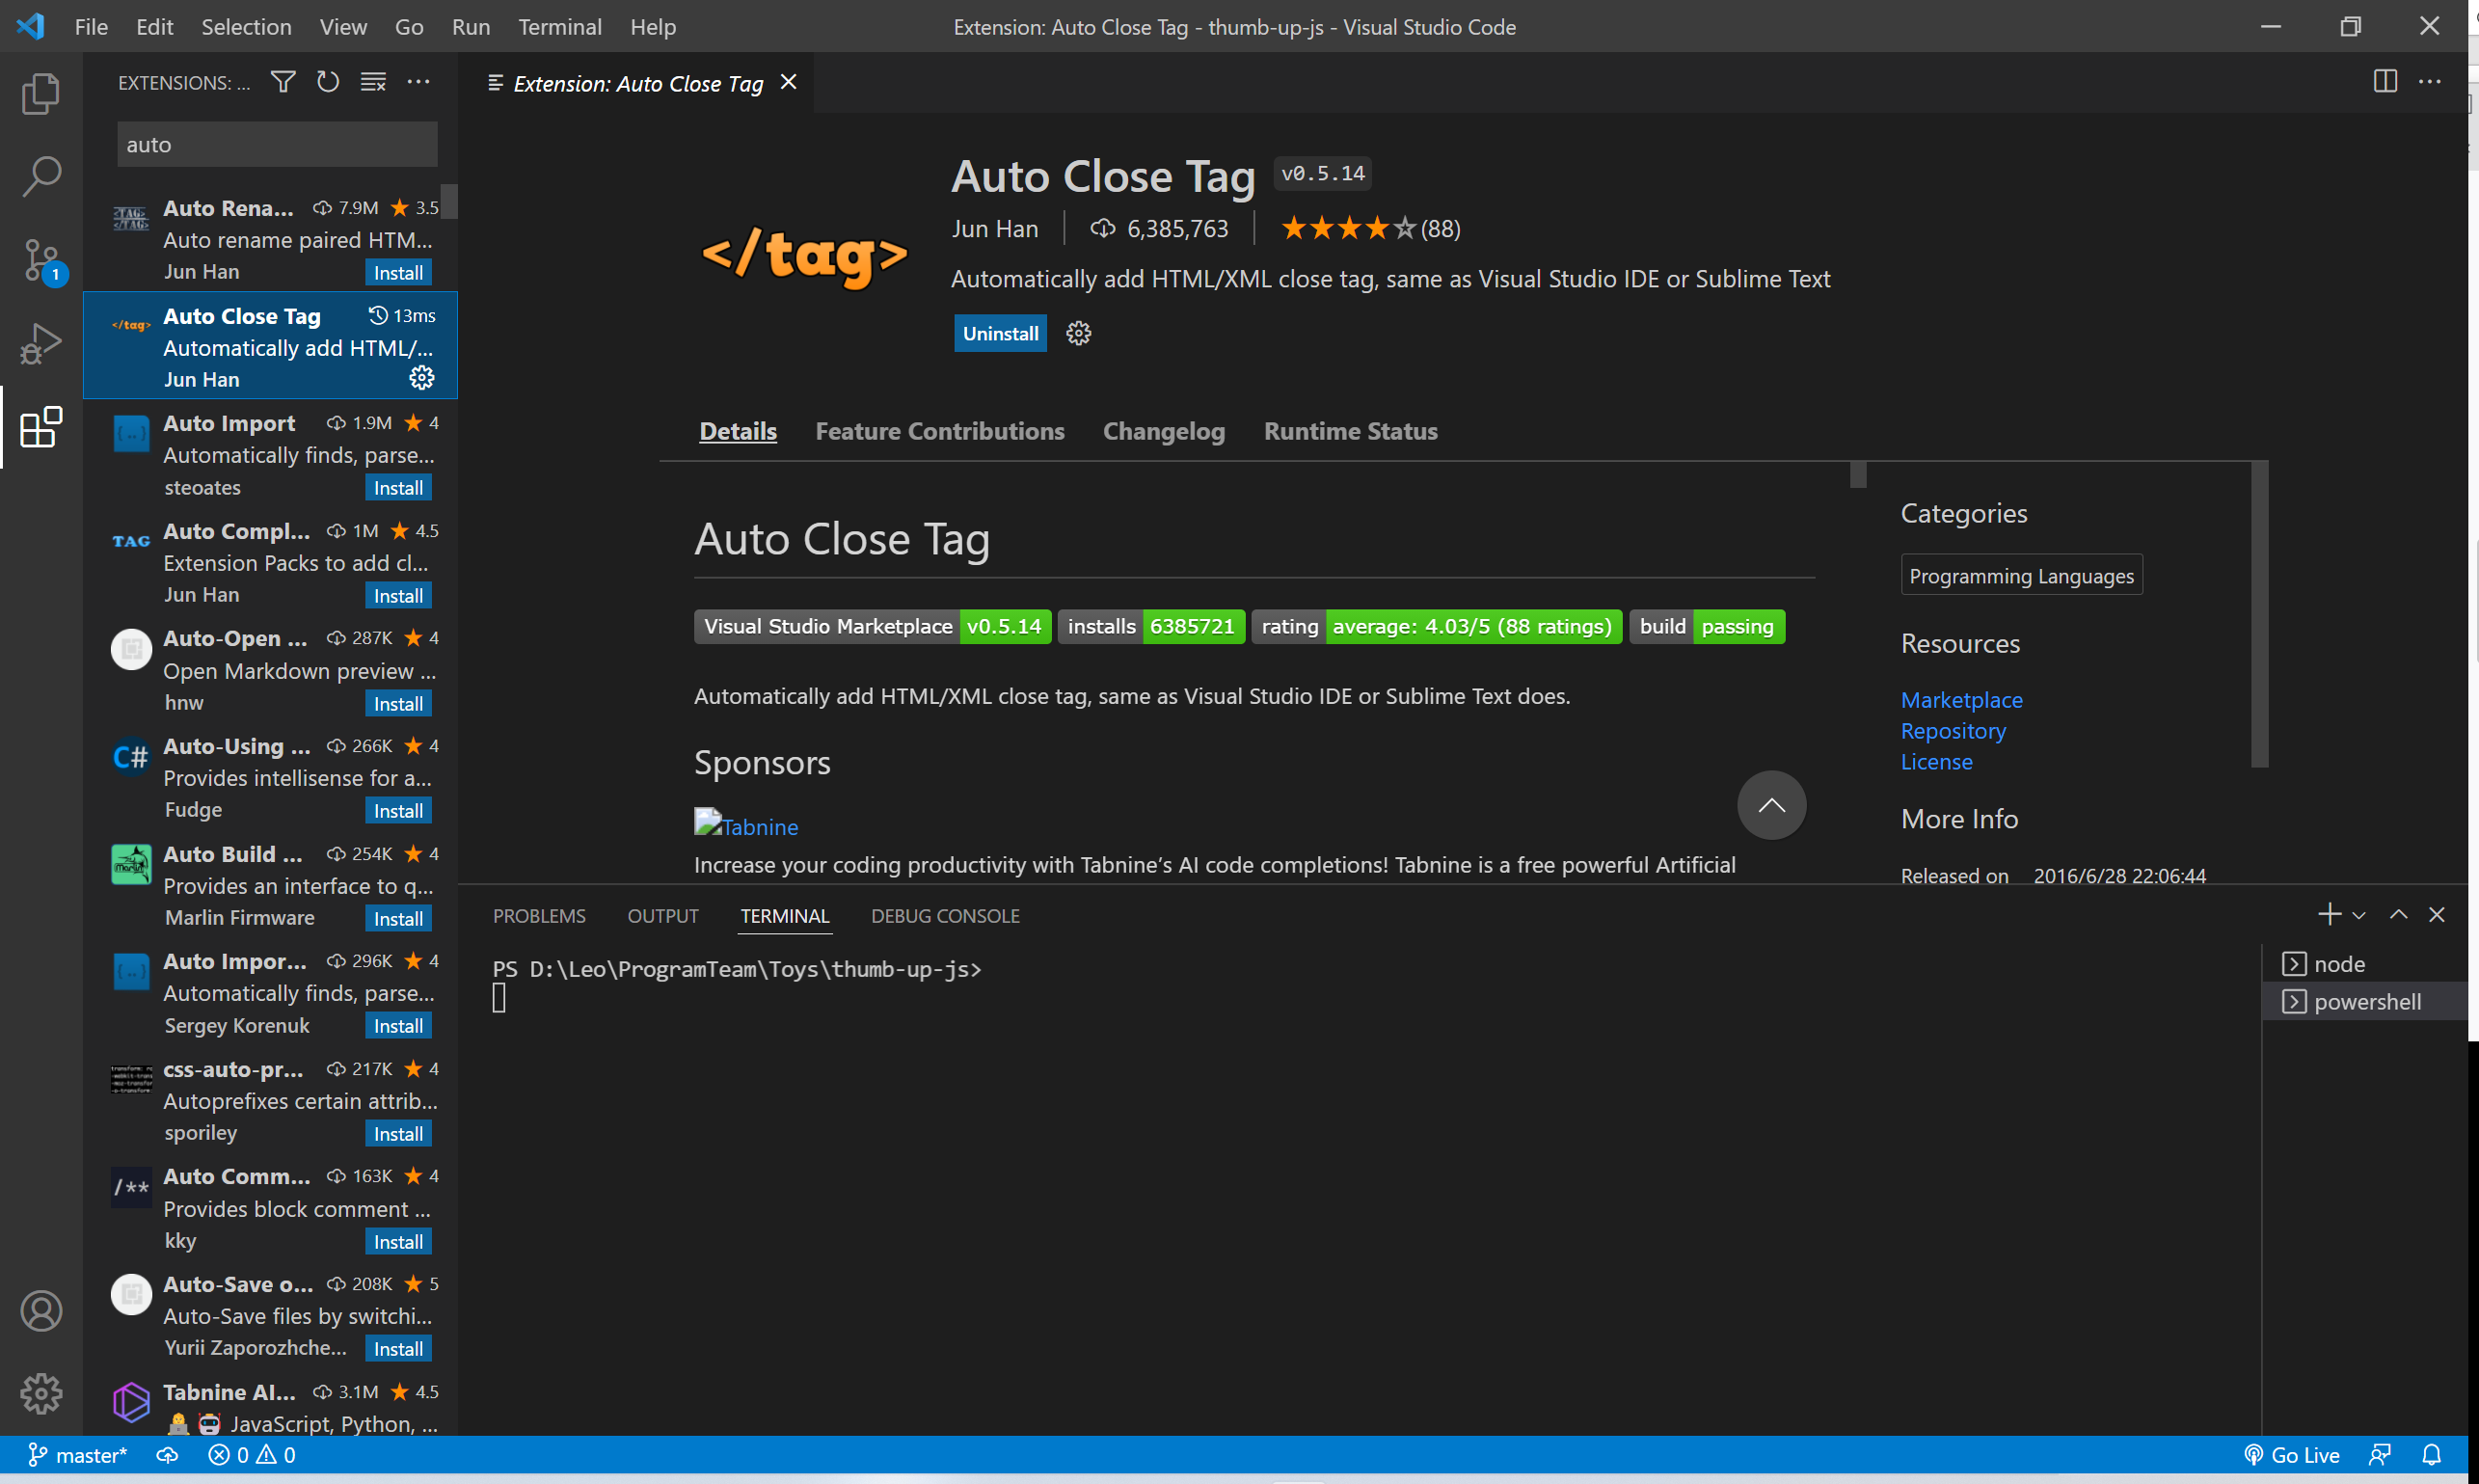
Task: Refresh the extensions list
Action: pos(328,82)
